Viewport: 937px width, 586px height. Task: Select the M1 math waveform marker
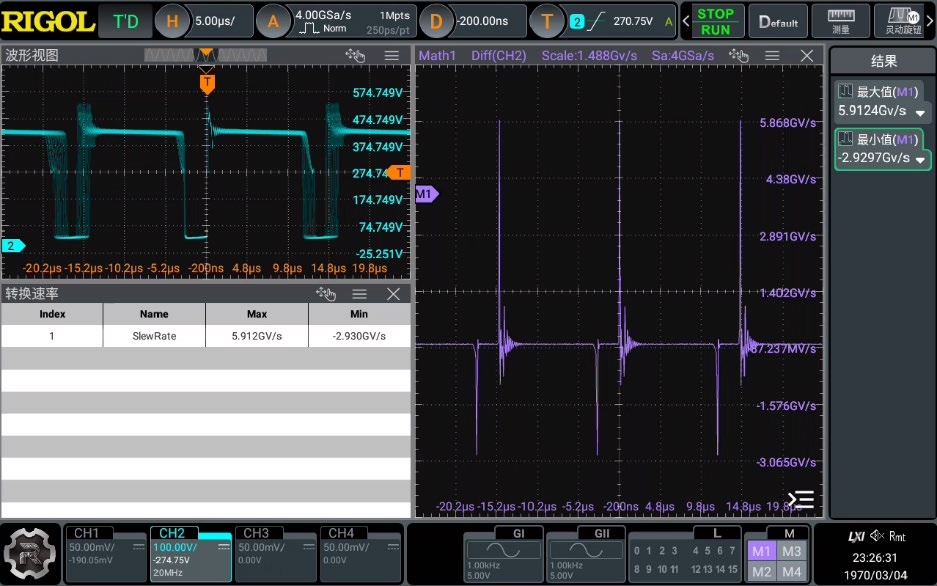[x=427, y=194]
